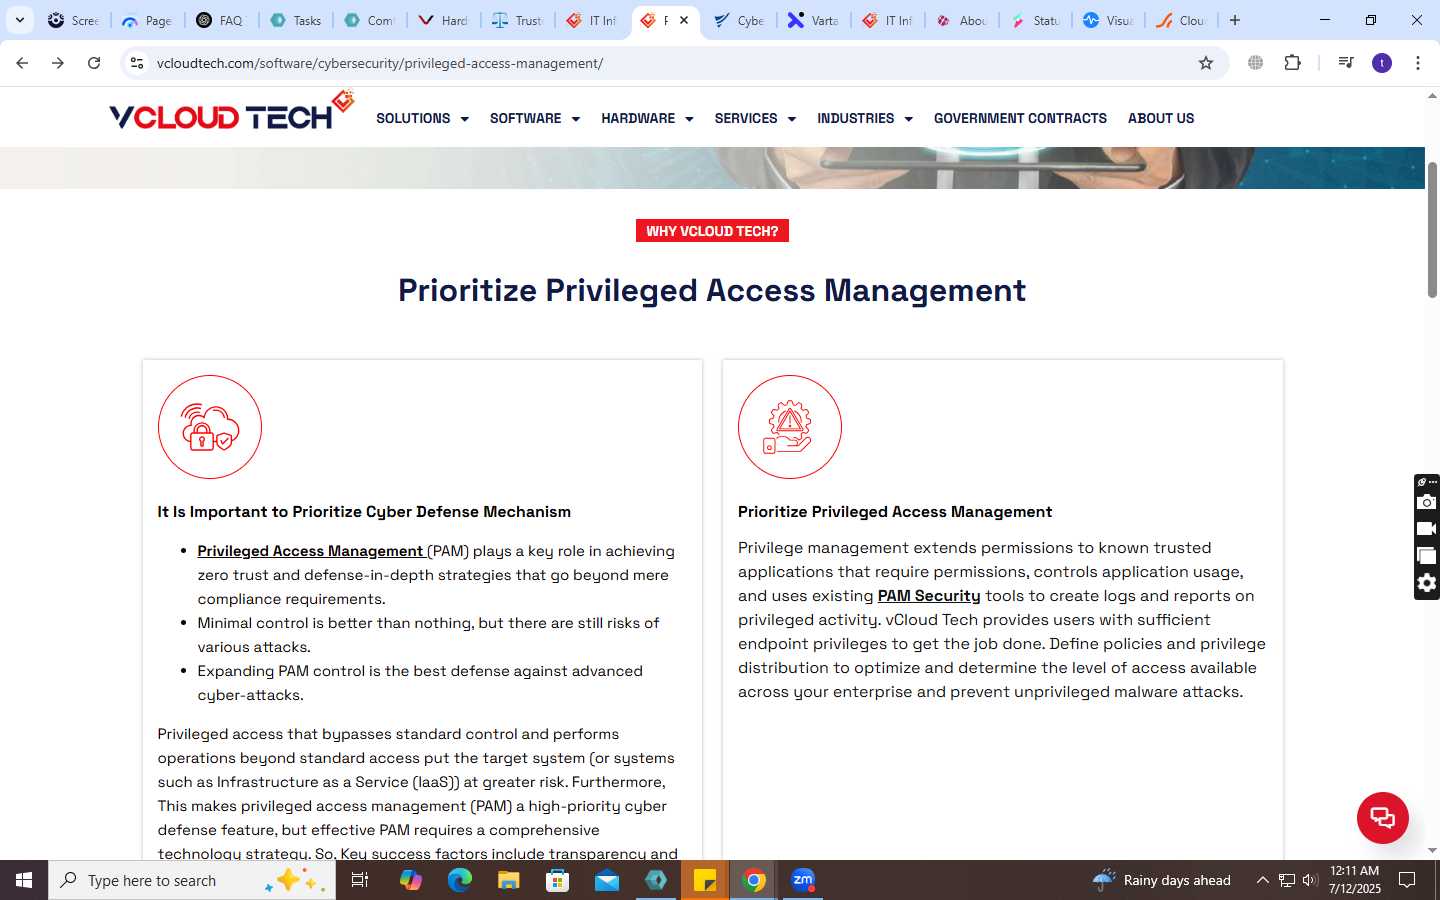The image size is (1440, 900).
Task: Click the stacked pages icon in side widget
Action: (x=1427, y=556)
